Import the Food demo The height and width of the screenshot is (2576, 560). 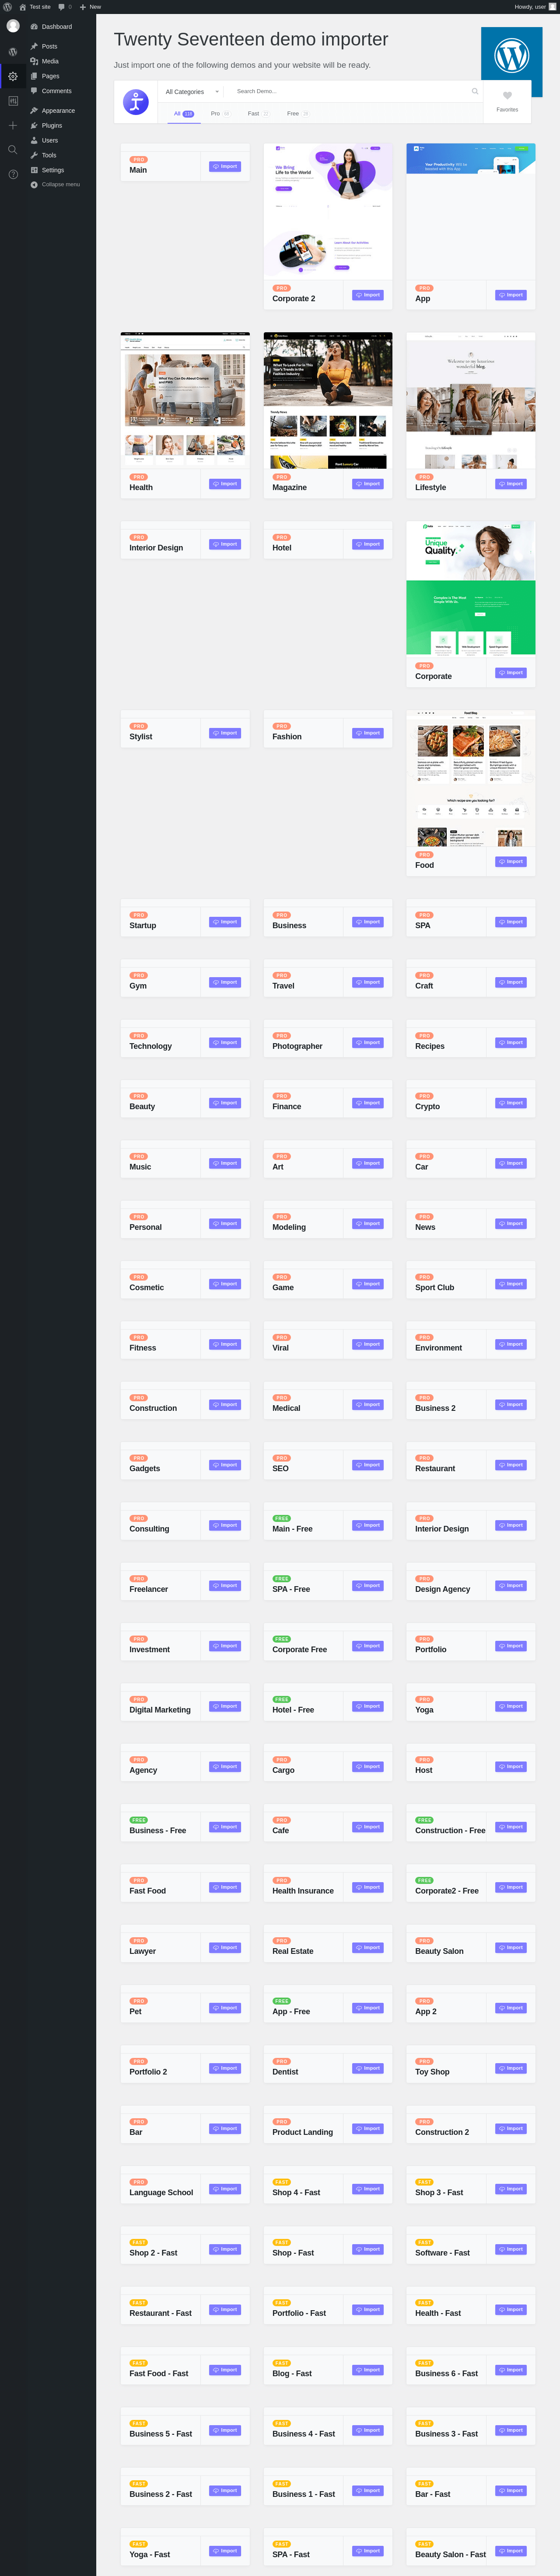(x=511, y=861)
